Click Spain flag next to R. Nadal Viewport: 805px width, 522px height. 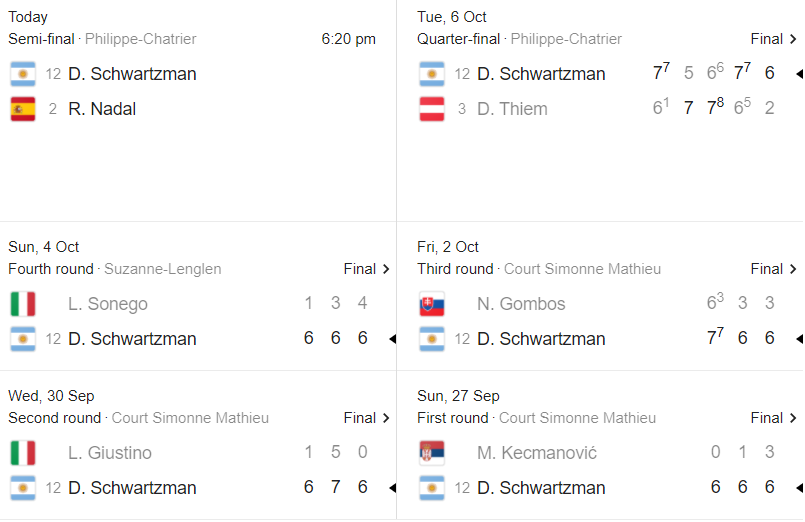click(x=23, y=109)
